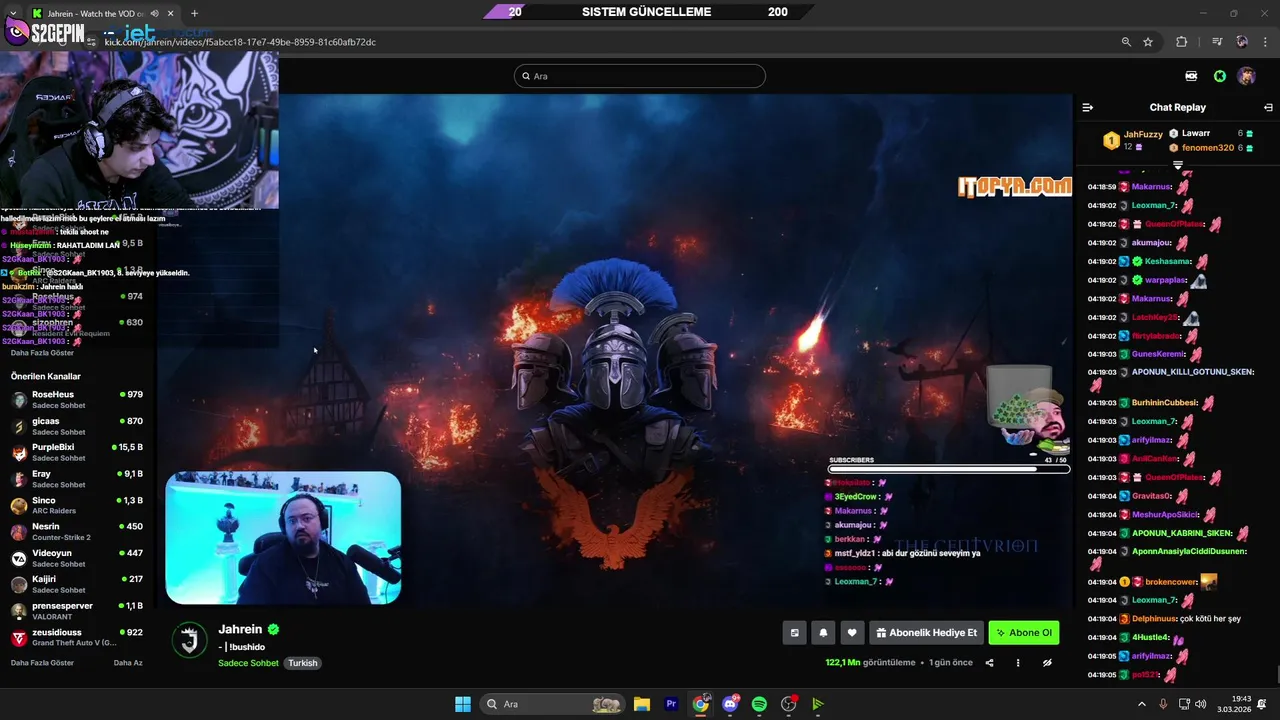The image size is (1280, 720).
Task: Open the Kick drops icon in the top bar
Action: point(1191,76)
